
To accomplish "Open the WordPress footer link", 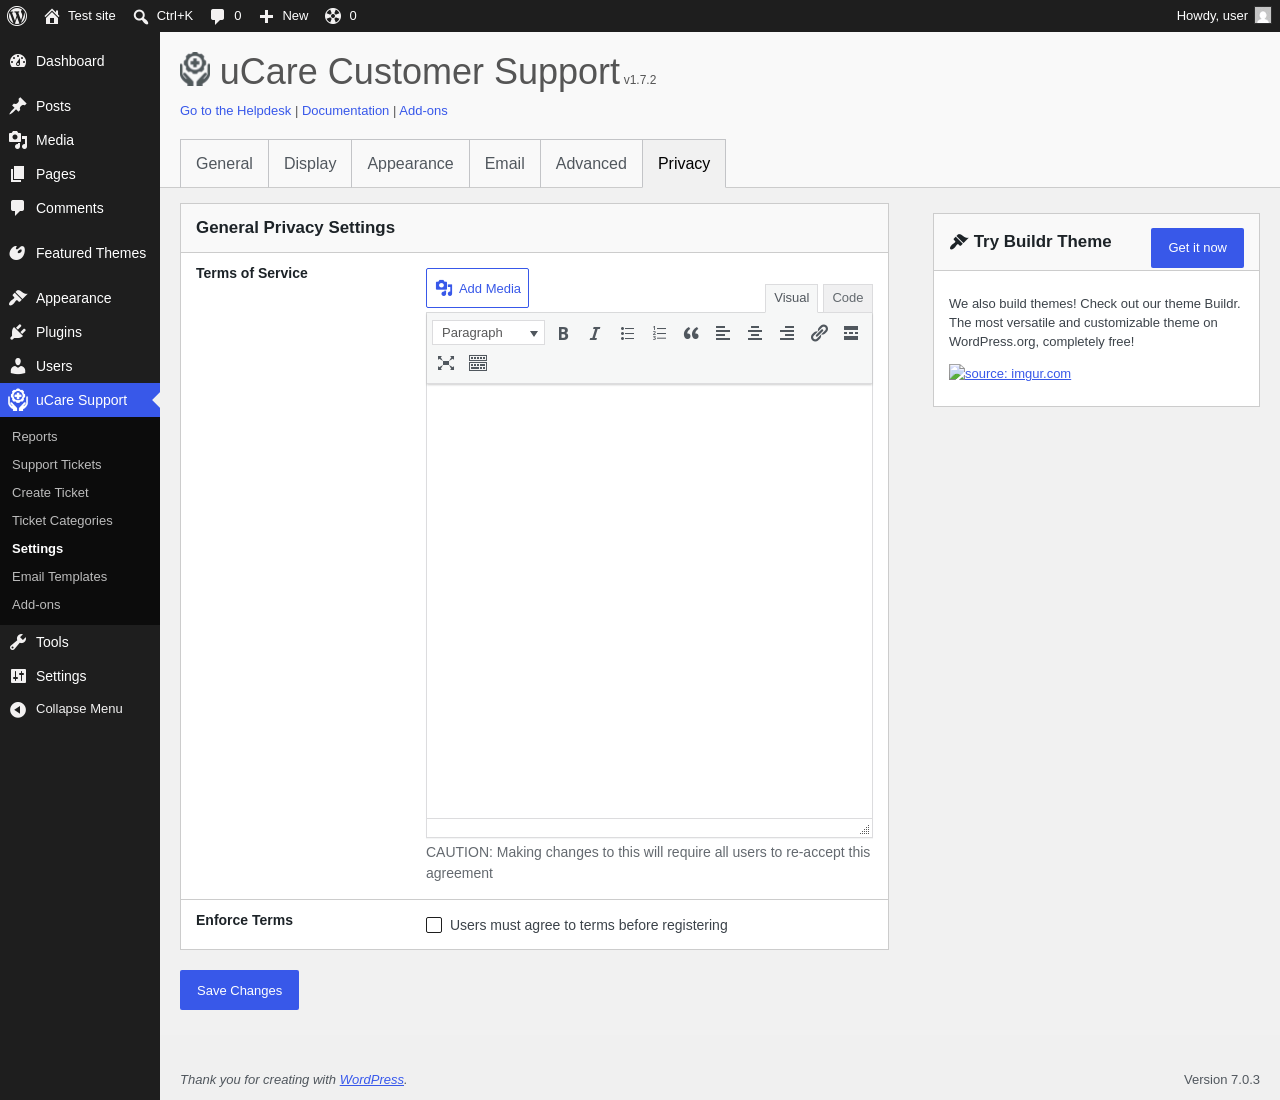I will click(x=372, y=1080).
